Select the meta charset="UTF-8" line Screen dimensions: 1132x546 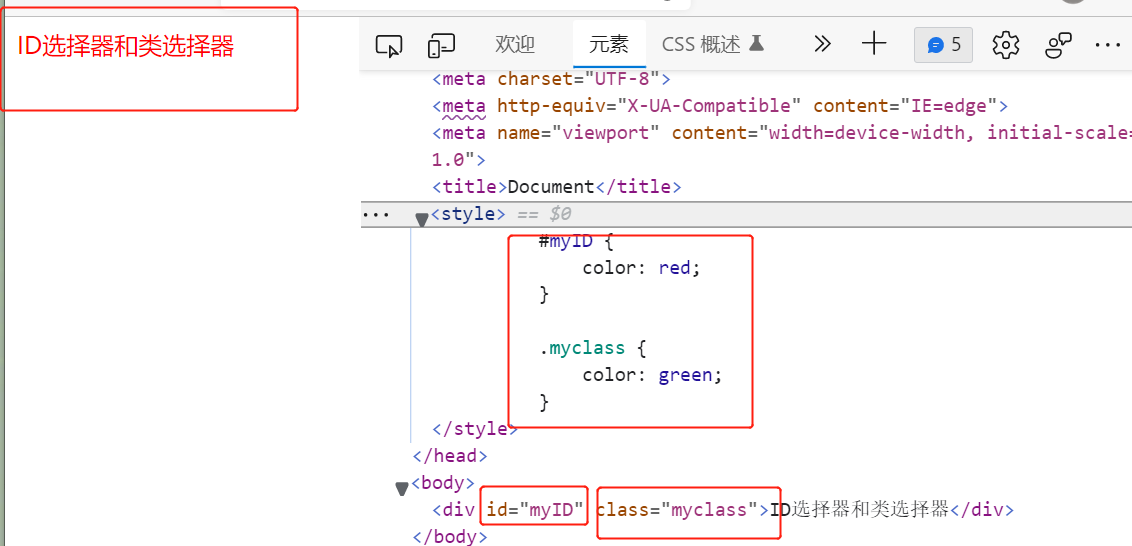click(x=551, y=79)
